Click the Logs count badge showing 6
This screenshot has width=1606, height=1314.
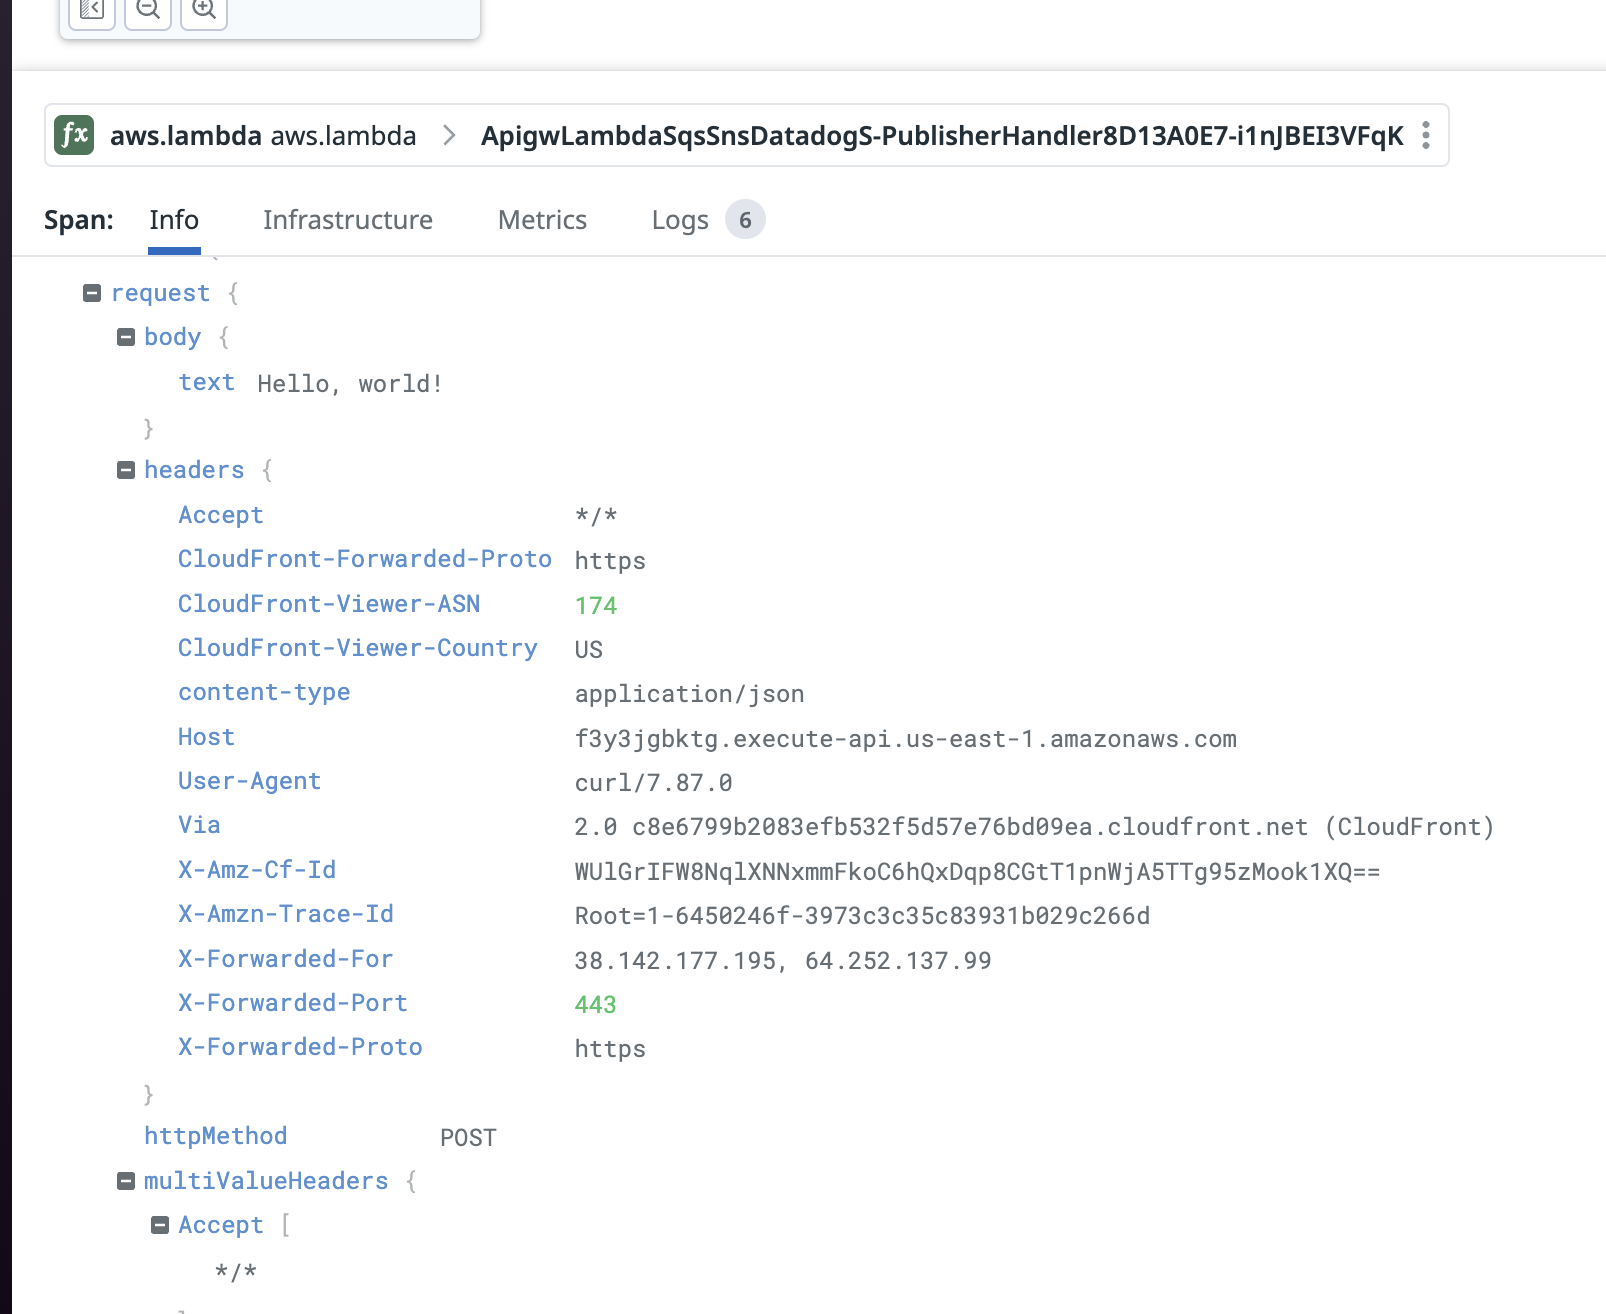click(x=745, y=220)
